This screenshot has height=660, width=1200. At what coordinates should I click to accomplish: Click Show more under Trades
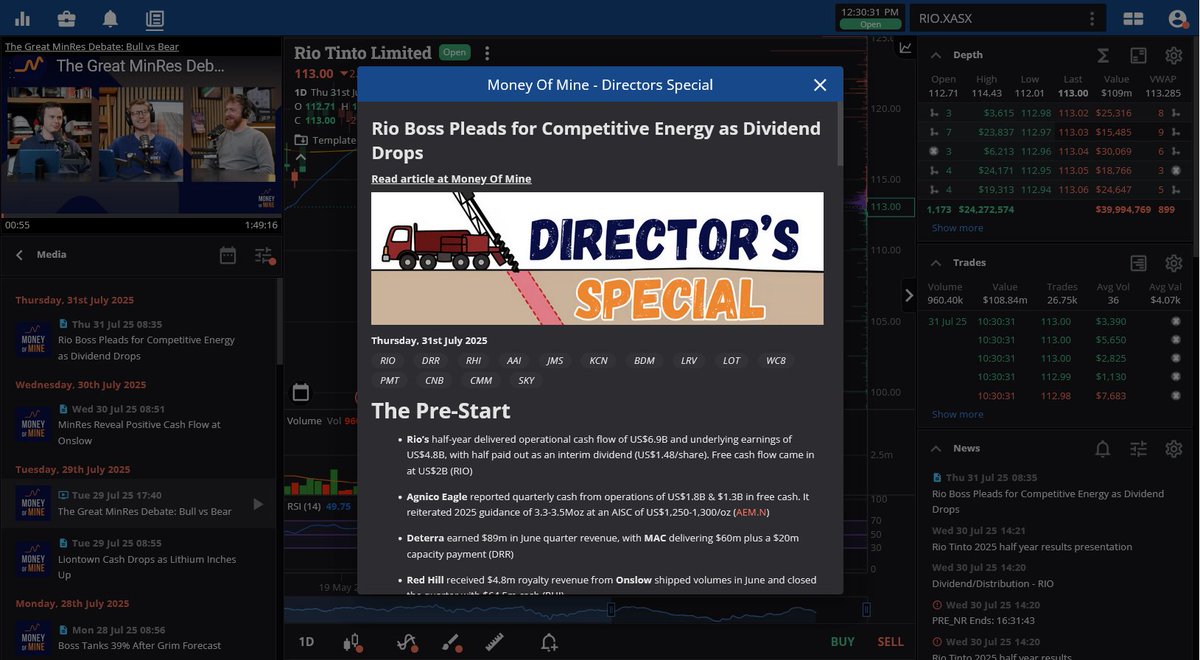tap(957, 414)
